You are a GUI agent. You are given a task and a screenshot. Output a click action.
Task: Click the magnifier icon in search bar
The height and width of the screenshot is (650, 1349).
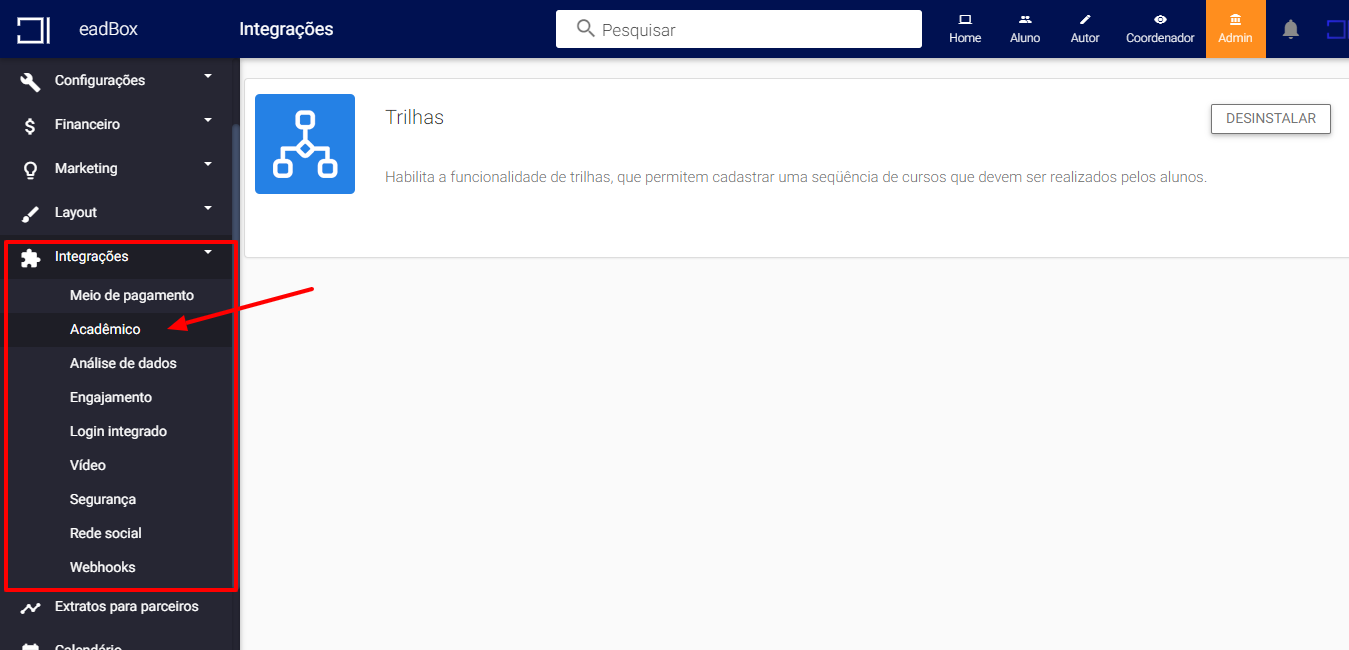click(586, 29)
